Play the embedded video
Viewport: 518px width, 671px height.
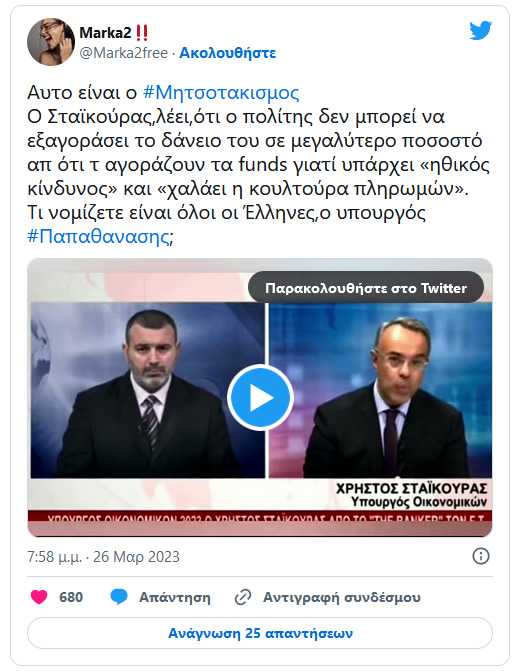(x=260, y=398)
